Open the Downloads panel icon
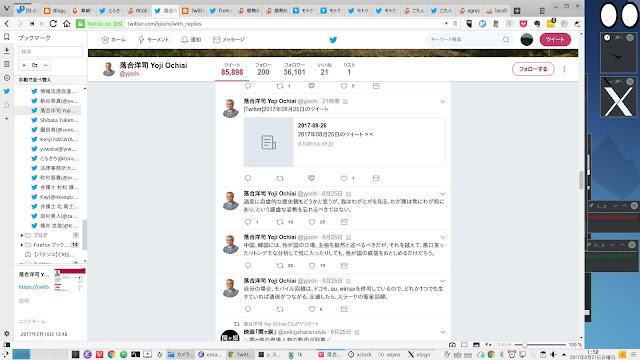This screenshot has height=360, width=640. (x=7, y=51)
